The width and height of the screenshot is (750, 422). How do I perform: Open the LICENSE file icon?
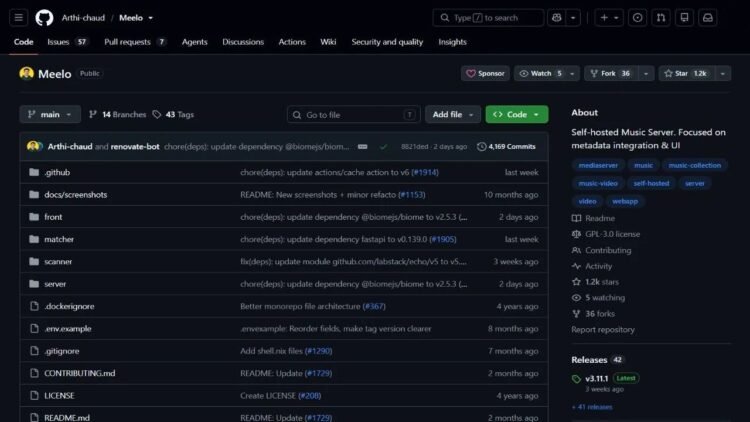(x=34, y=395)
